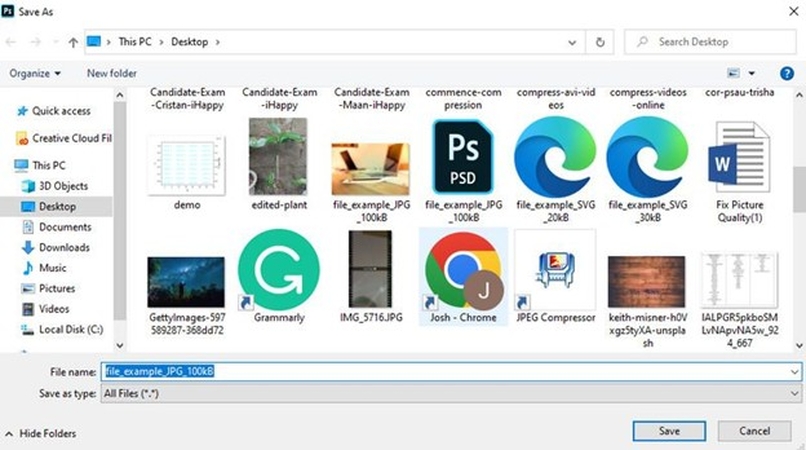The height and width of the screenshot is (450, 806).
Task: Select the Fix Picture Quality Word document
Action: coord(739,157)
